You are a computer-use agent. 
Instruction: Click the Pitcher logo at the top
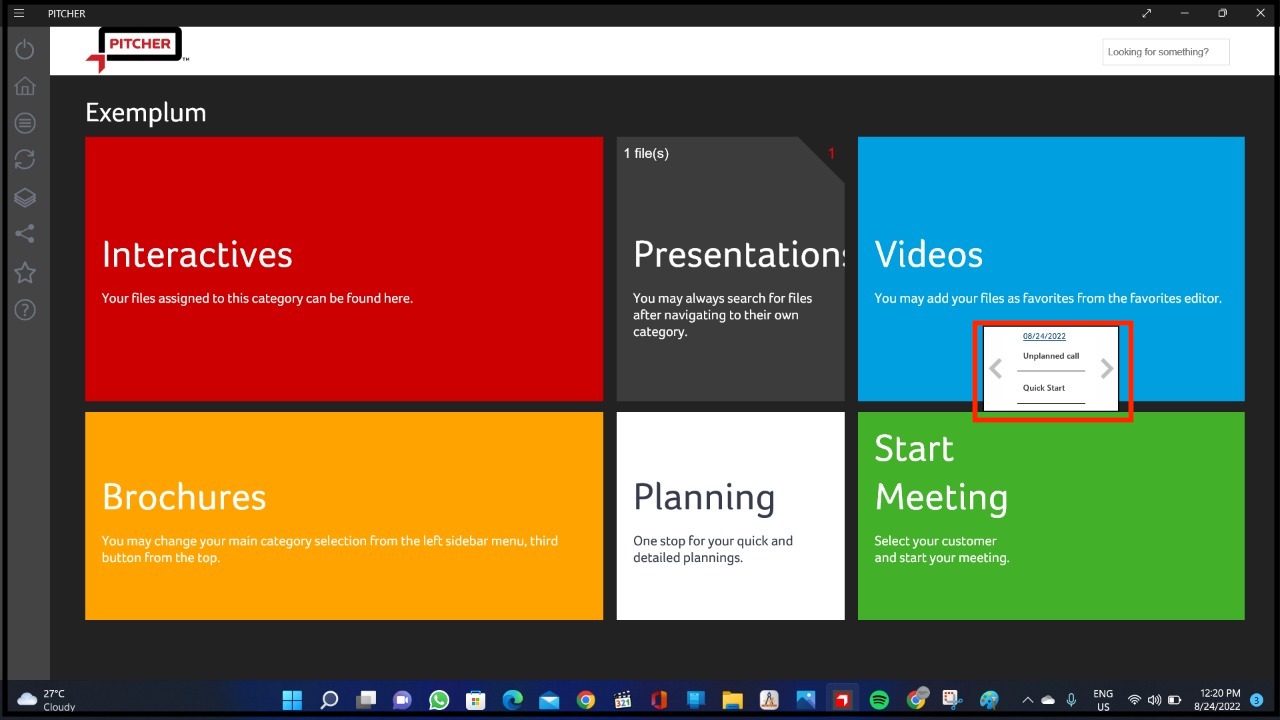136,49
